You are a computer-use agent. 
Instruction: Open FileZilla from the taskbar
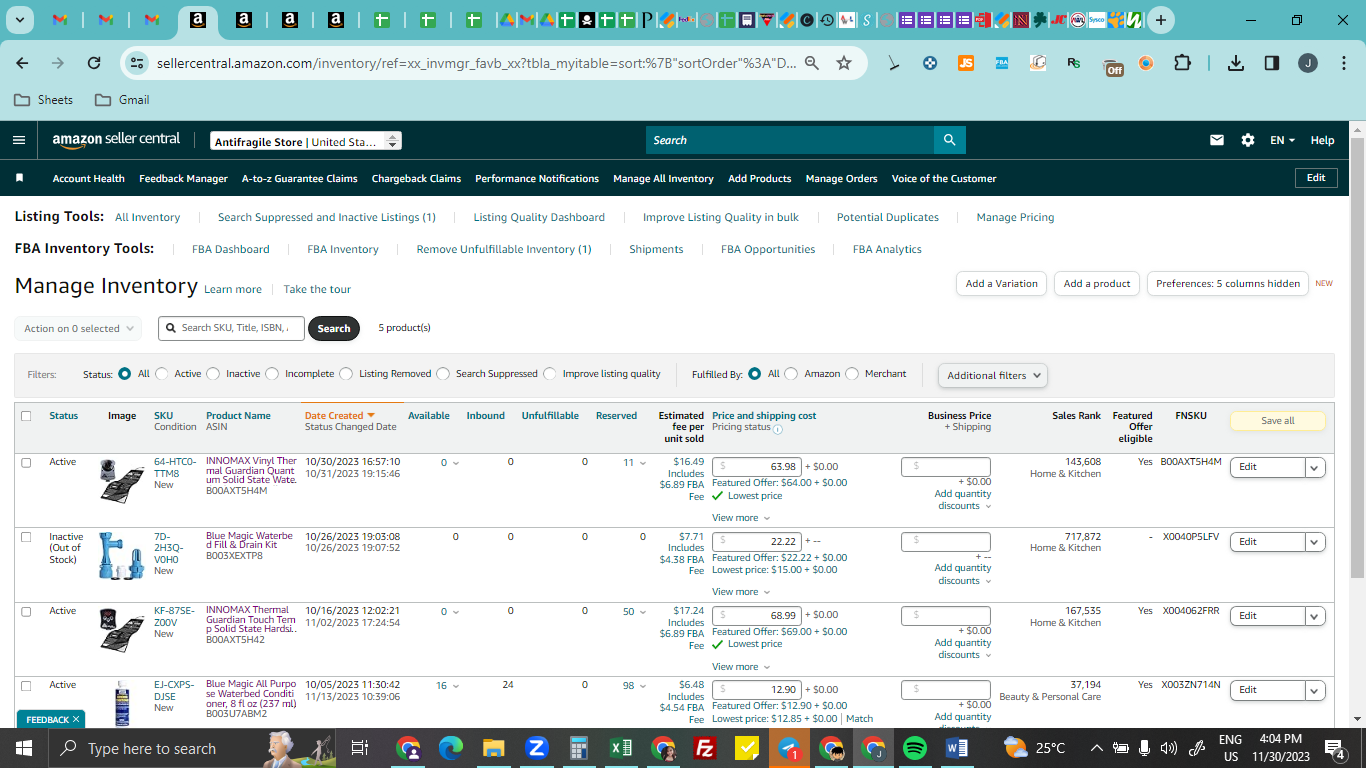click(704, 748)
